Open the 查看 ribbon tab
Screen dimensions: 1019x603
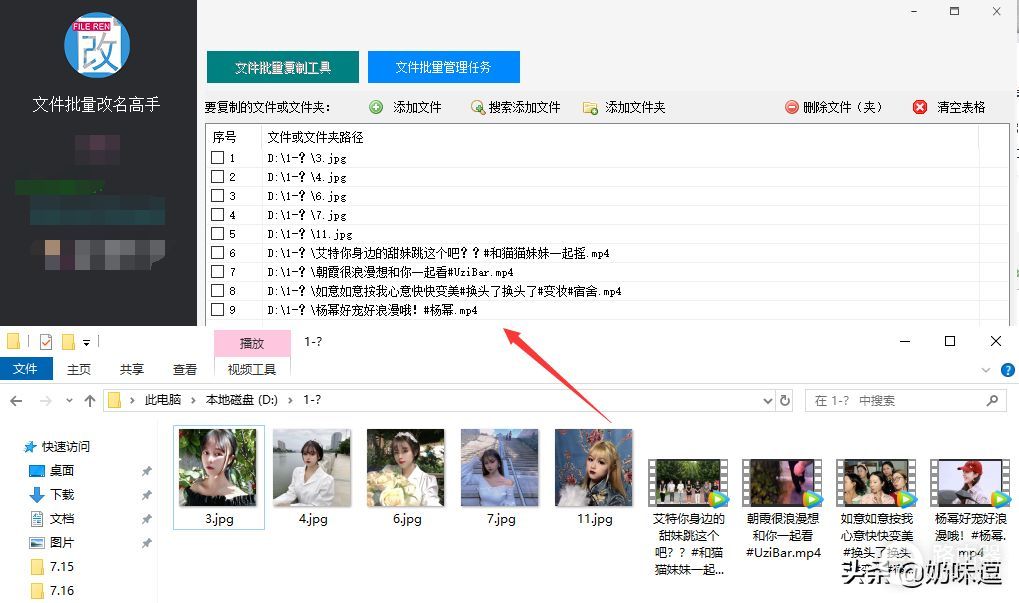coord(185,369)
